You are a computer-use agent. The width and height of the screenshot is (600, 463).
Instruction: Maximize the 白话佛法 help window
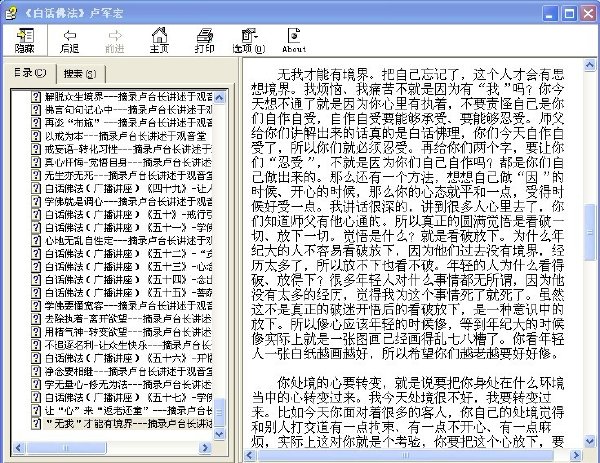click(x=569, y=14)
